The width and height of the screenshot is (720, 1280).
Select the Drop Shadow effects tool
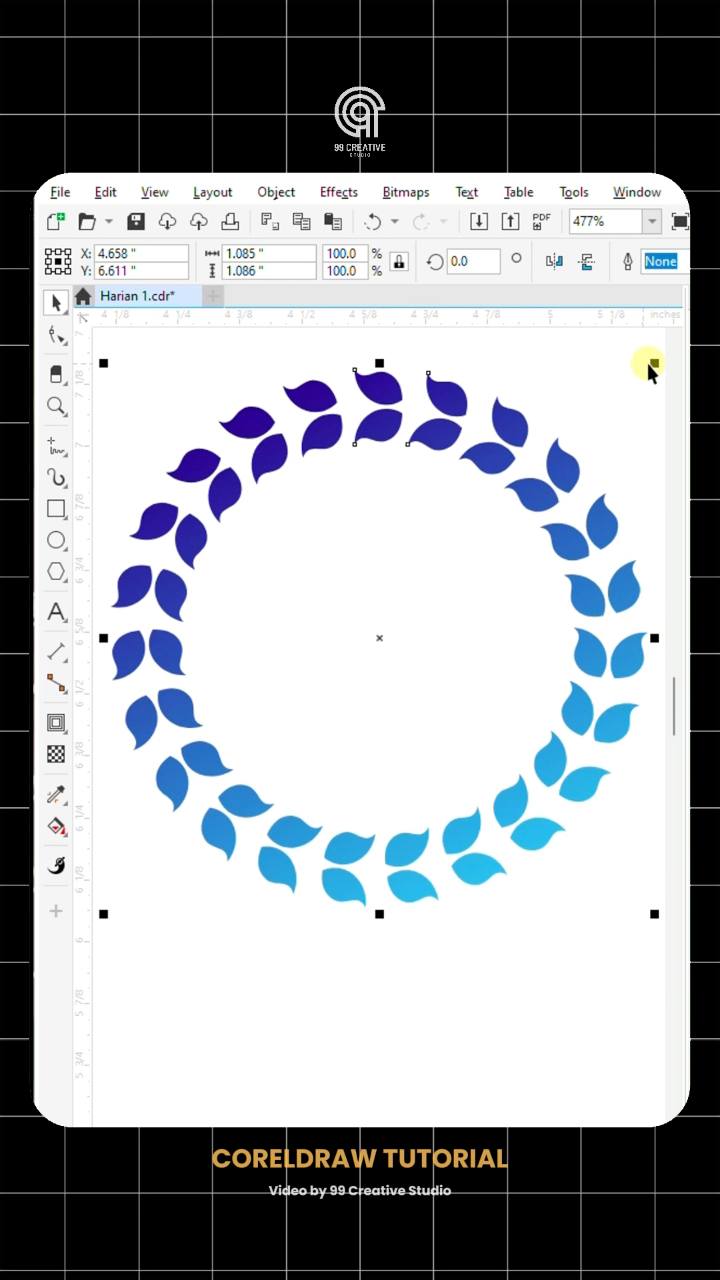click(x=56, y=723)
